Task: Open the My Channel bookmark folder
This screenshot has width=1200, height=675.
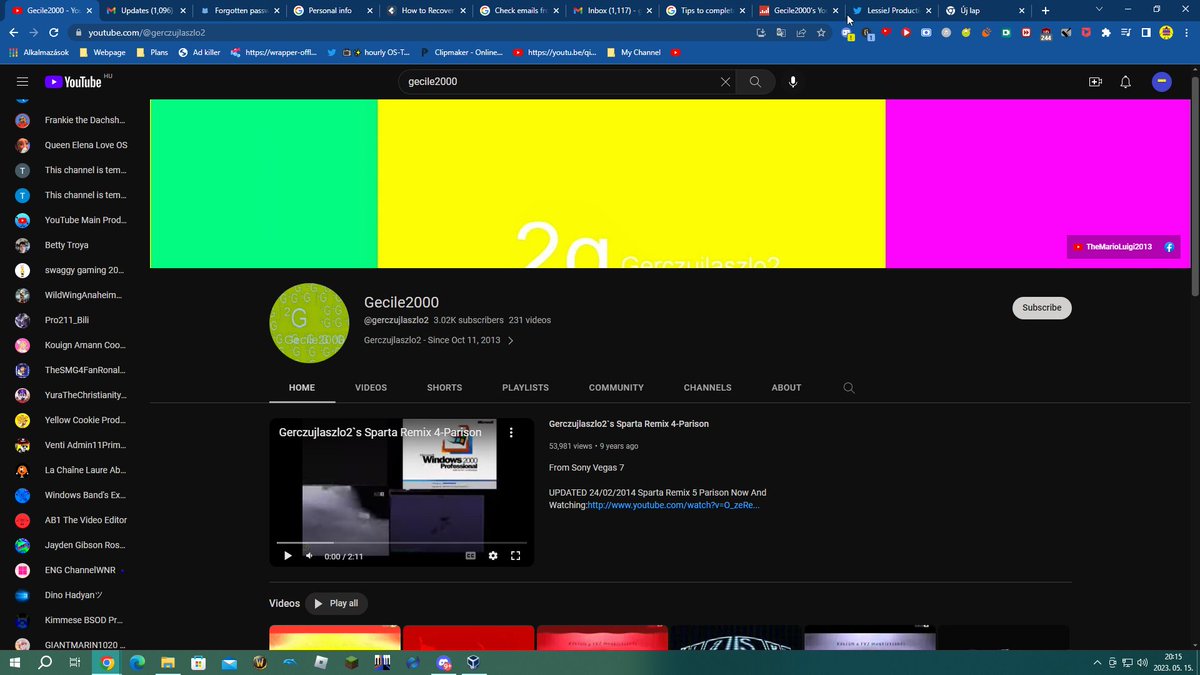Action: pyautogui.click(x=634, y=52)
